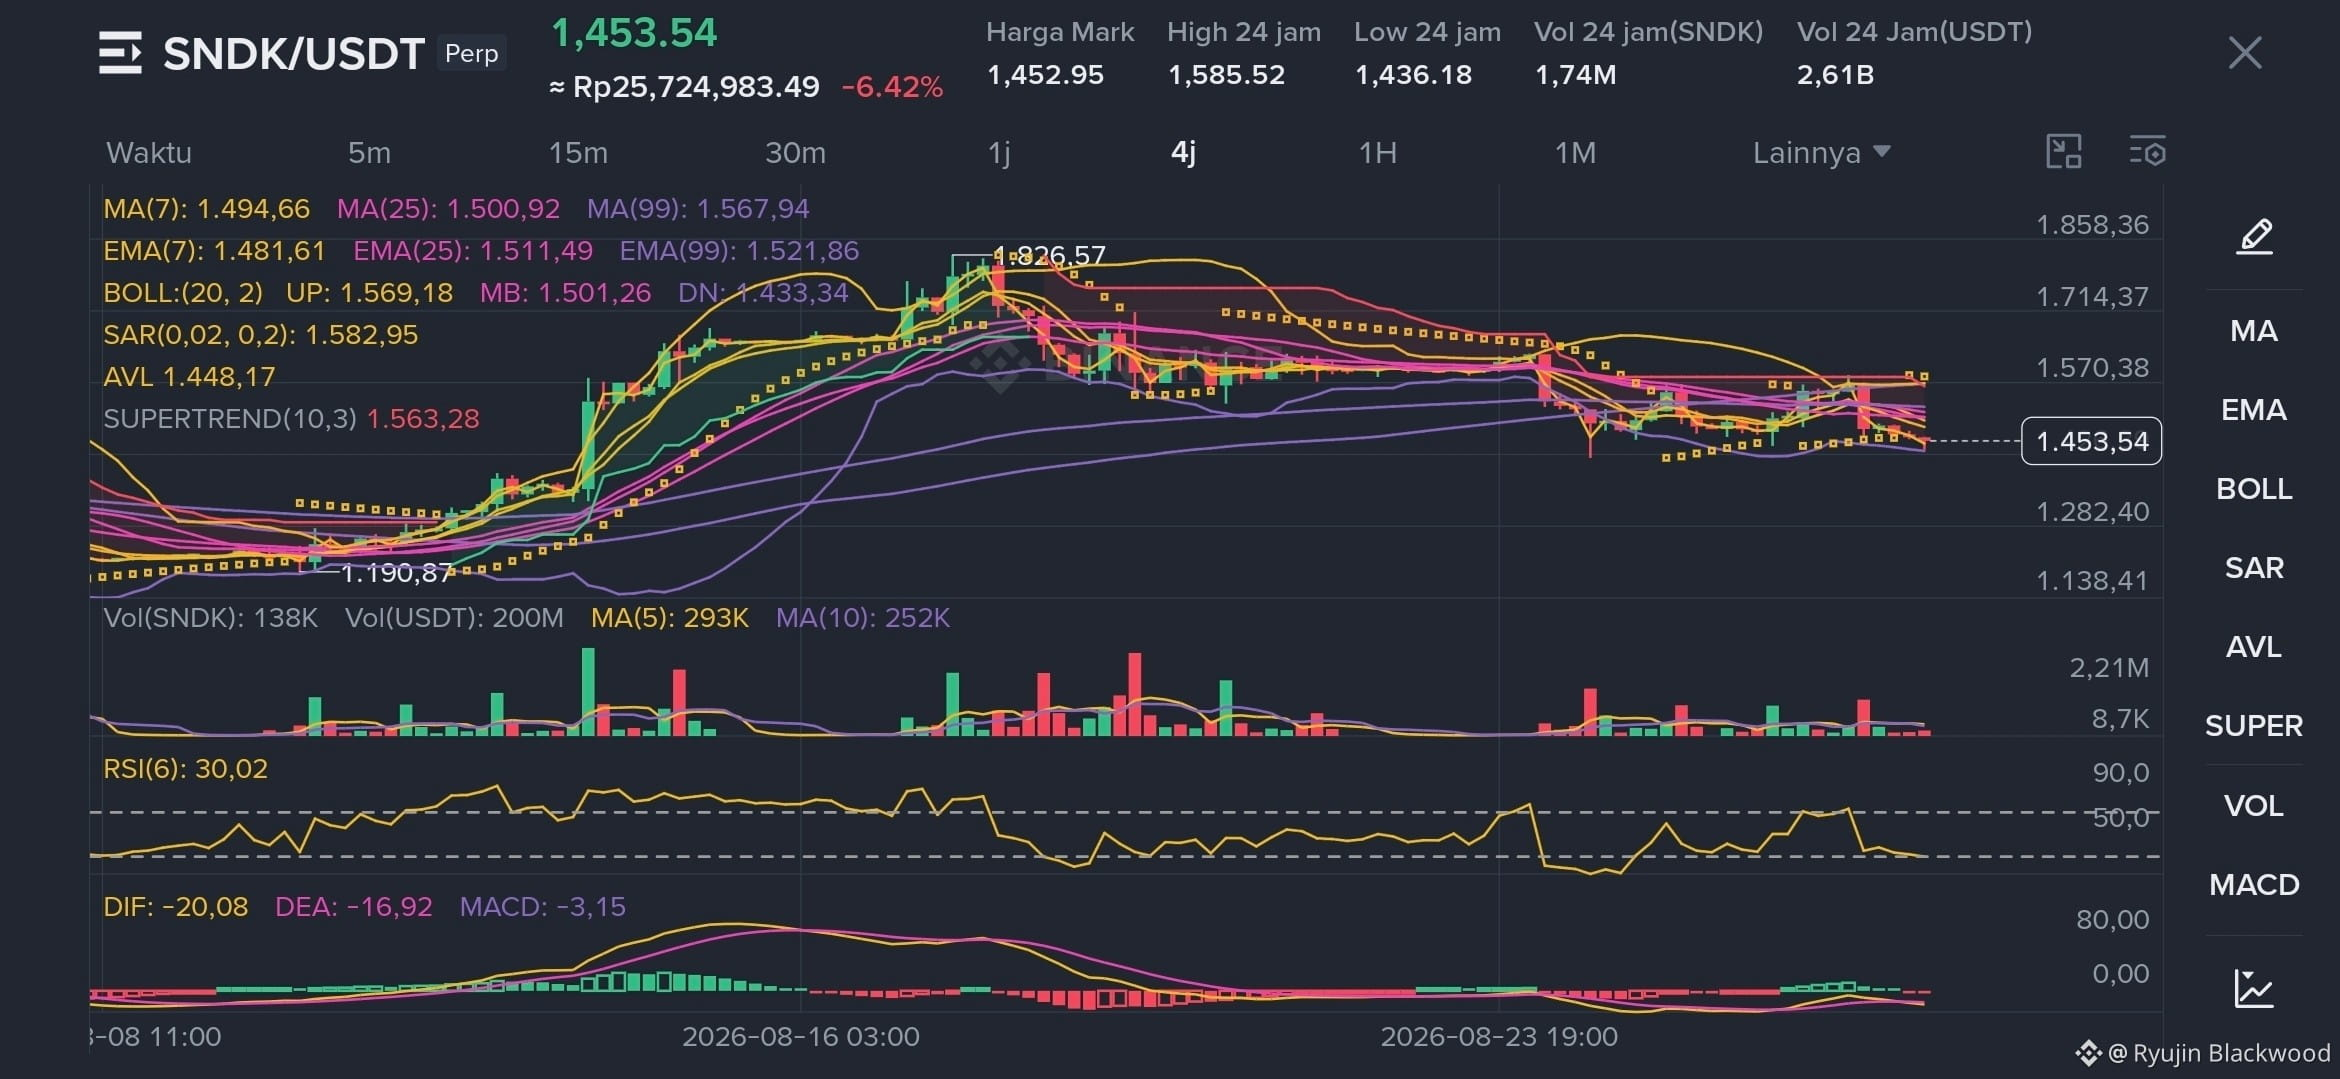Viewport: 2340px width, 1079px height.
Task: Click the EMA(7): 1.481,61 legend
Action: pos(215,251)
